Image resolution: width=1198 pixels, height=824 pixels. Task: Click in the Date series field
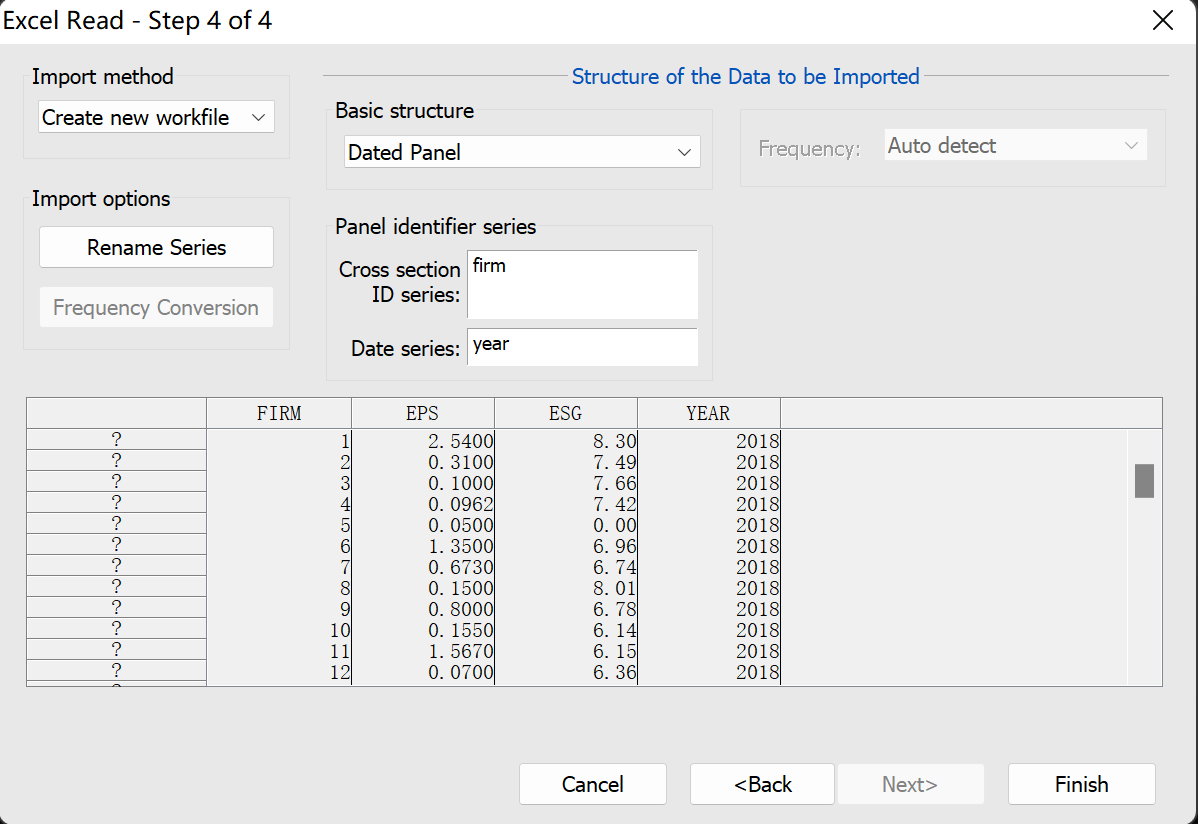582,346
